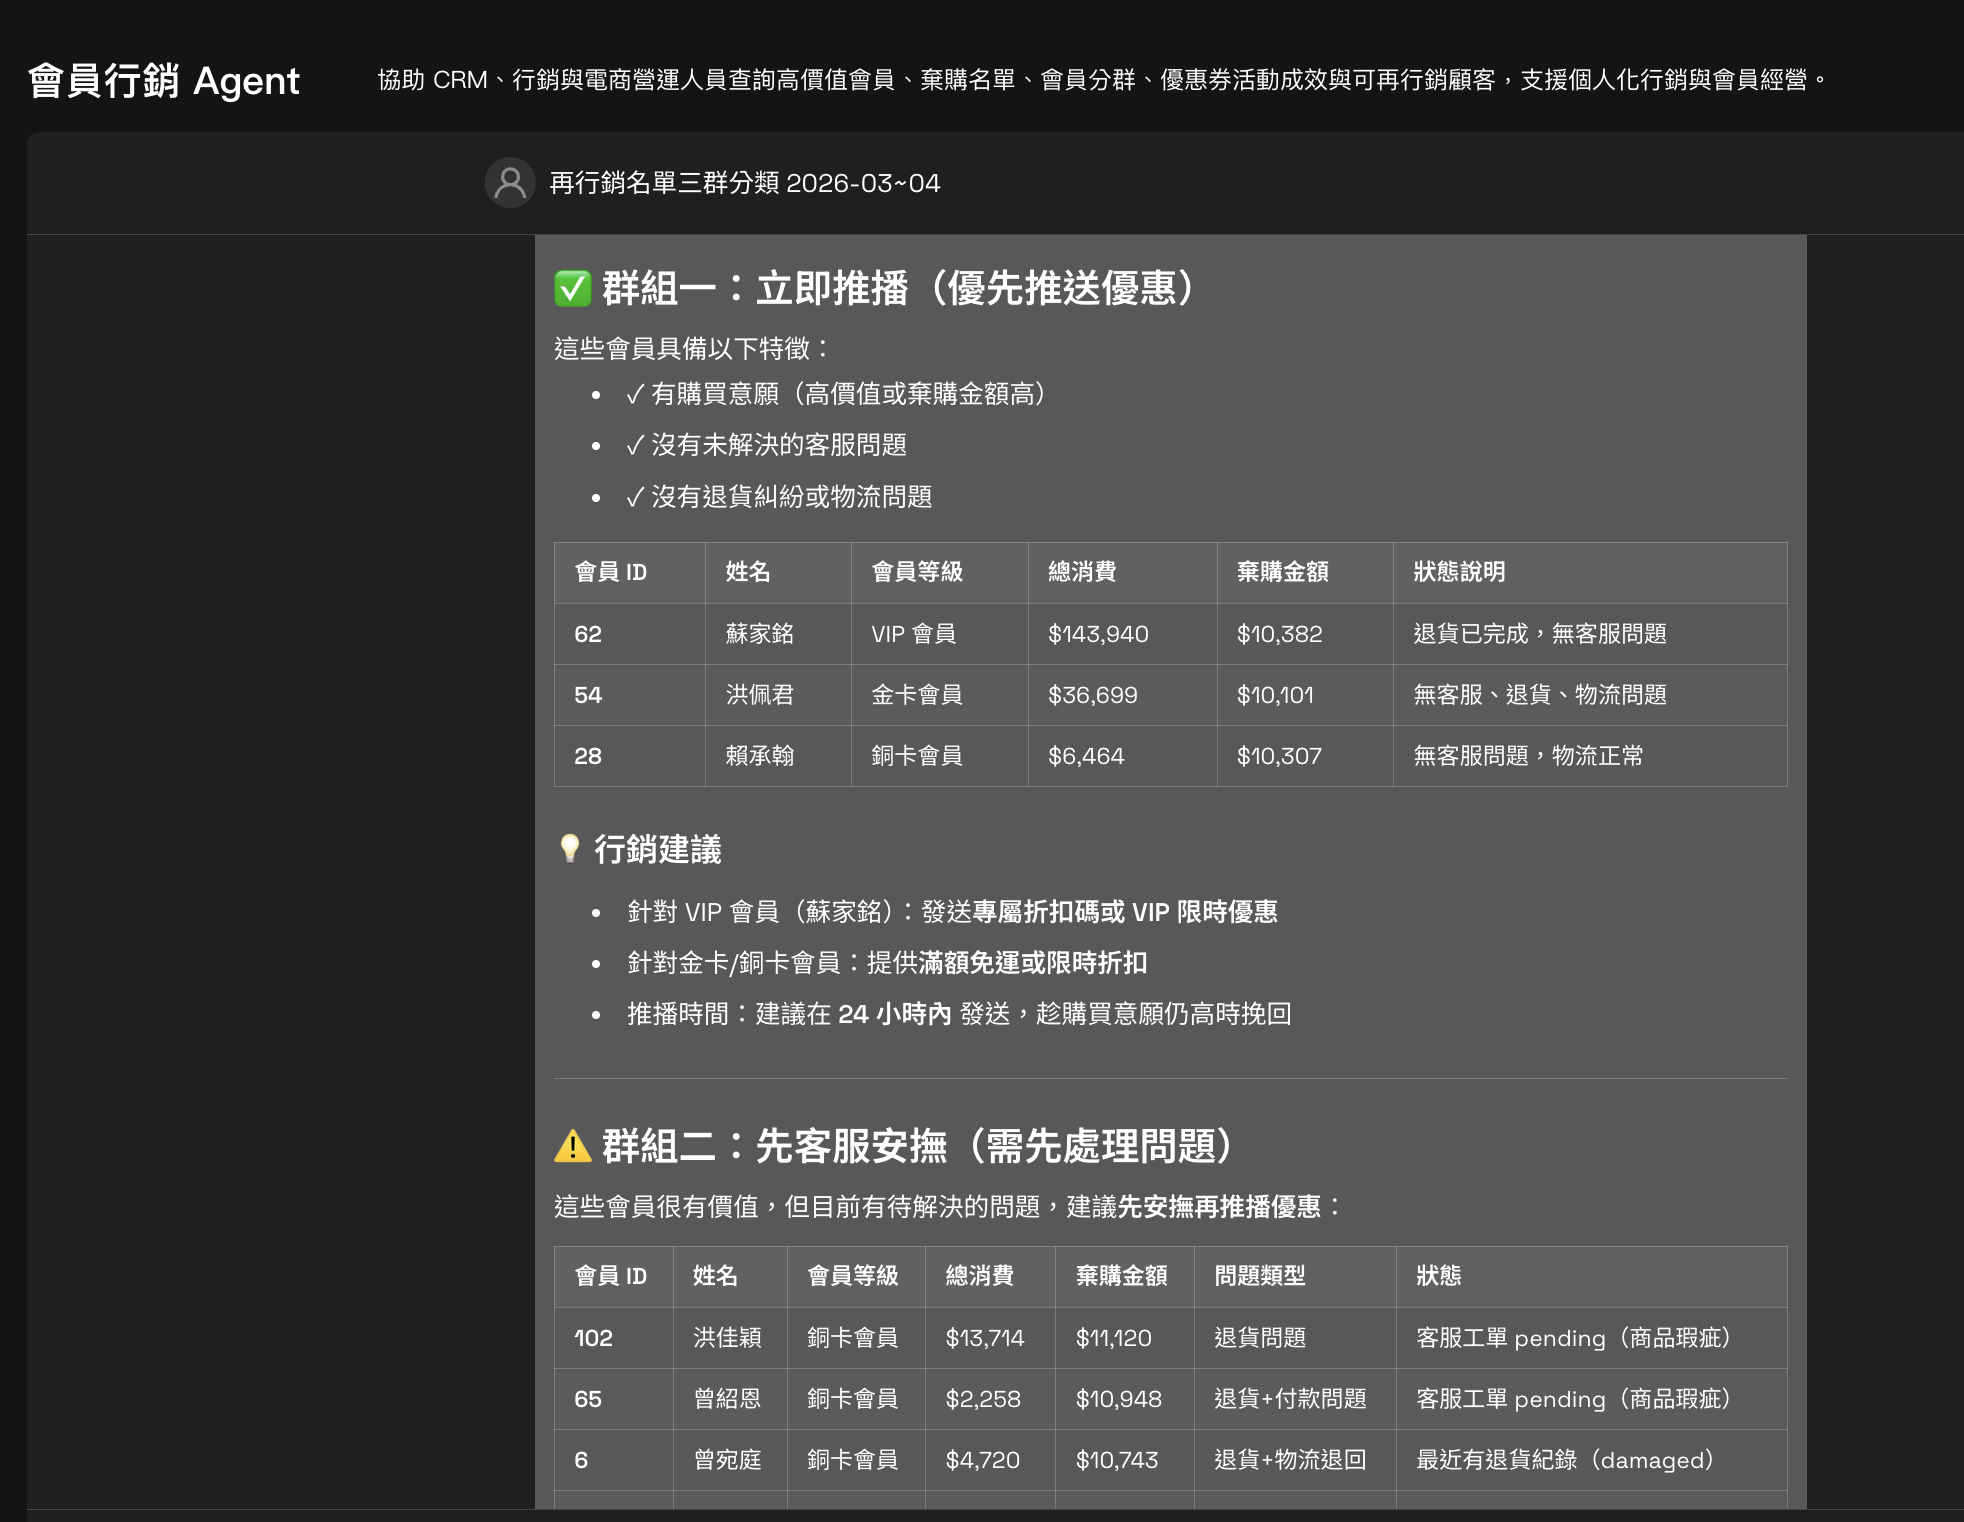Click the name 洪佳穎
This screenshot has width=1964, height=1522.
[x=727, y=1338]
